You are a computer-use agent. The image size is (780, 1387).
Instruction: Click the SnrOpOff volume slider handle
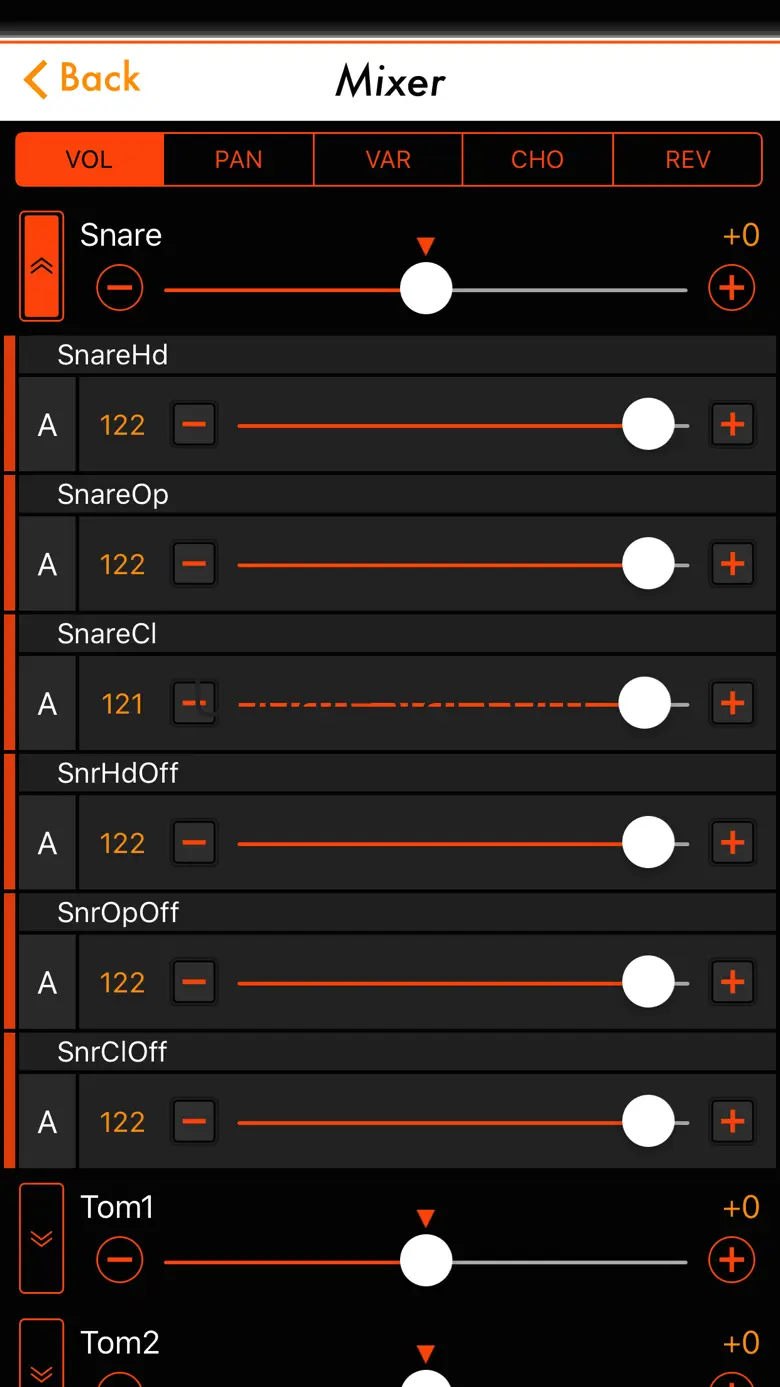click(648, 983)
